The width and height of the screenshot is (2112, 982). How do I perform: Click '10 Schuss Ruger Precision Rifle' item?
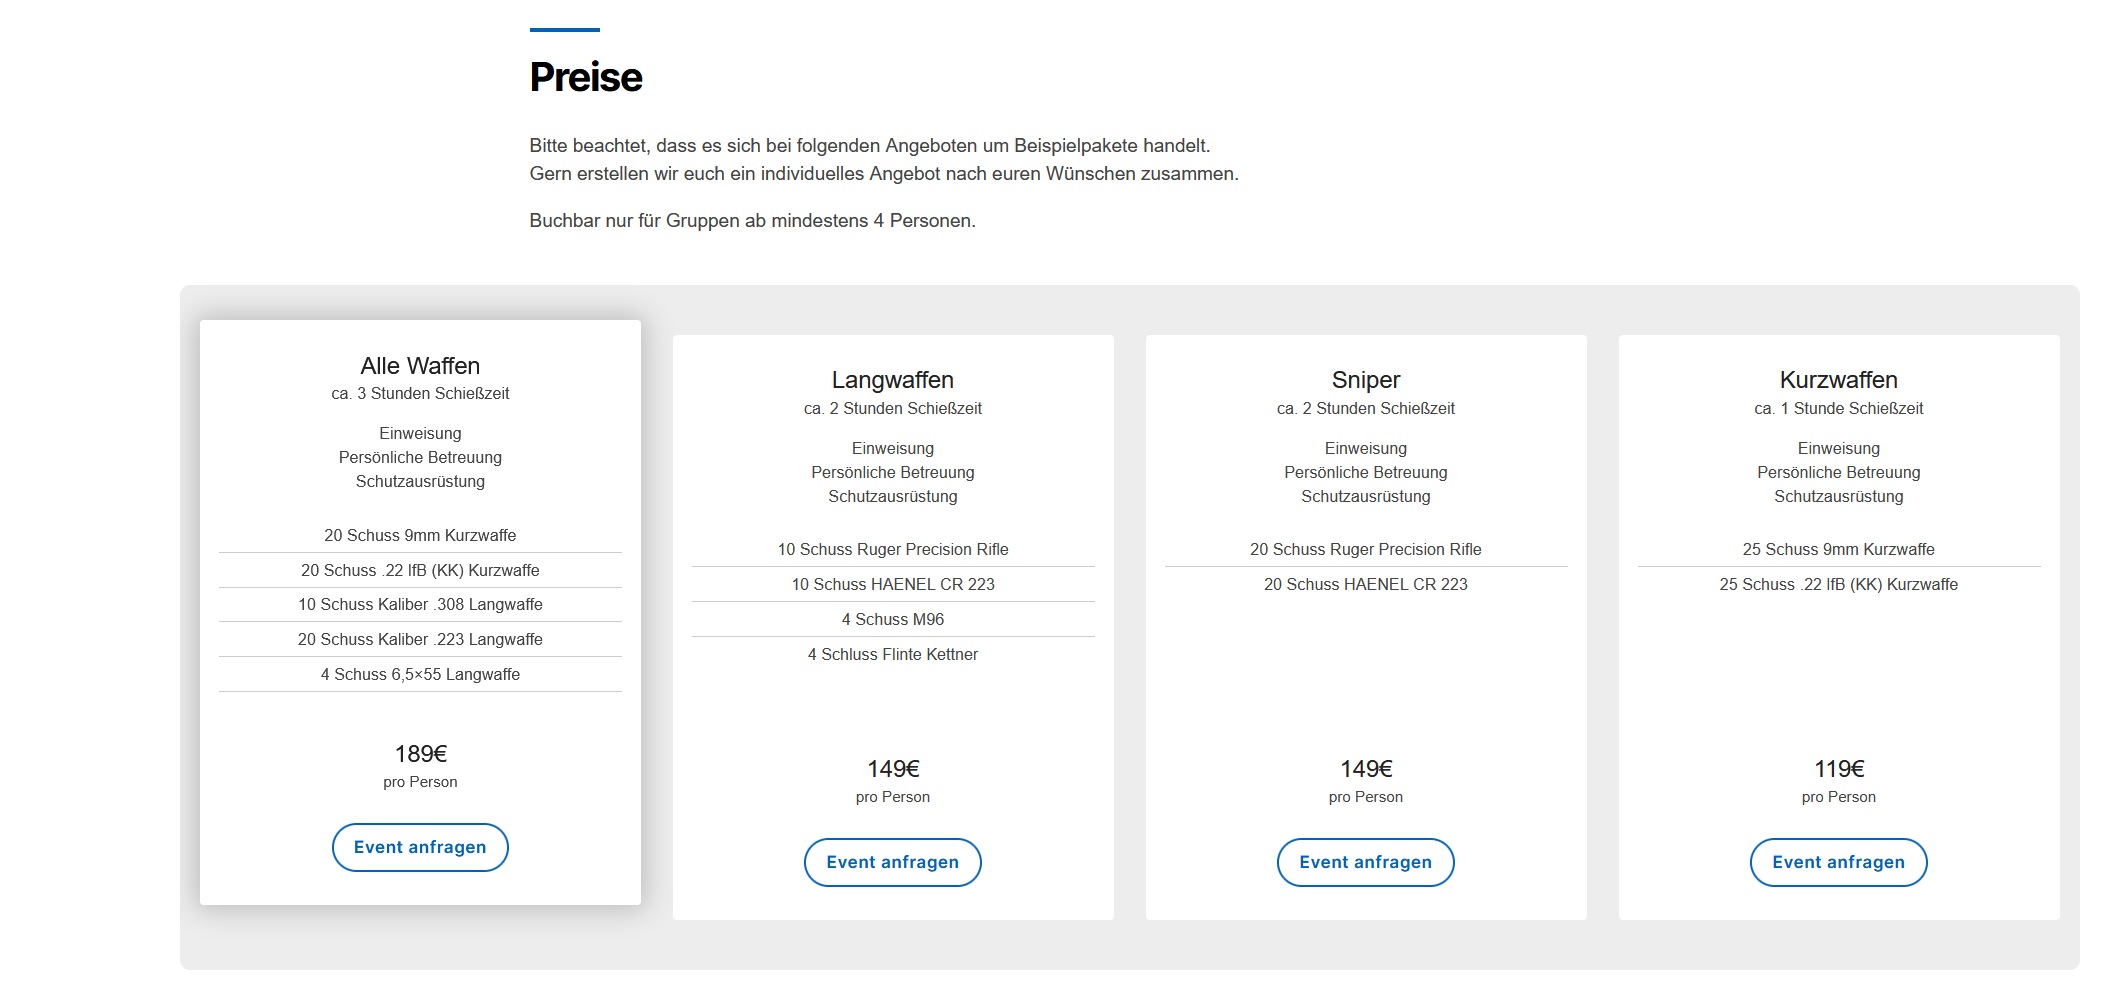click(x=892, y=549)
